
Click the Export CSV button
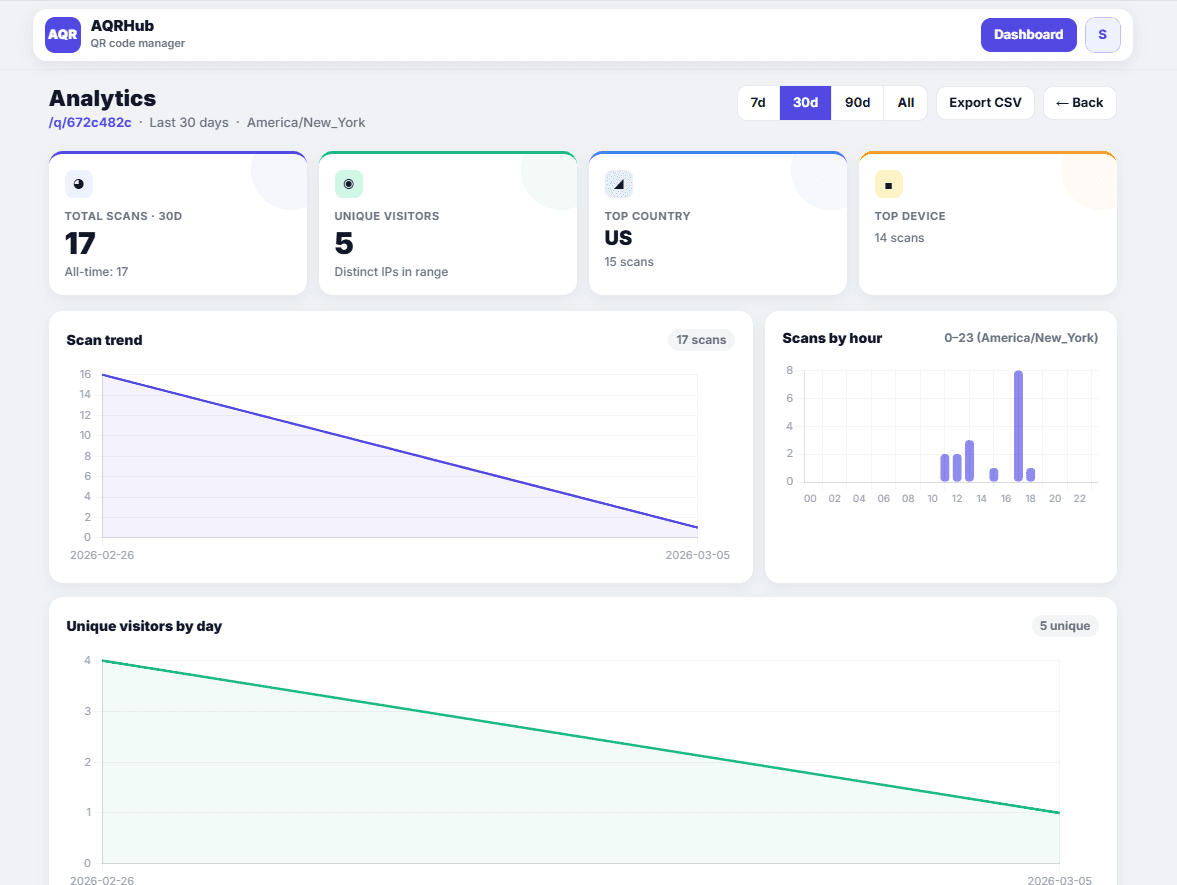(985, 102)
